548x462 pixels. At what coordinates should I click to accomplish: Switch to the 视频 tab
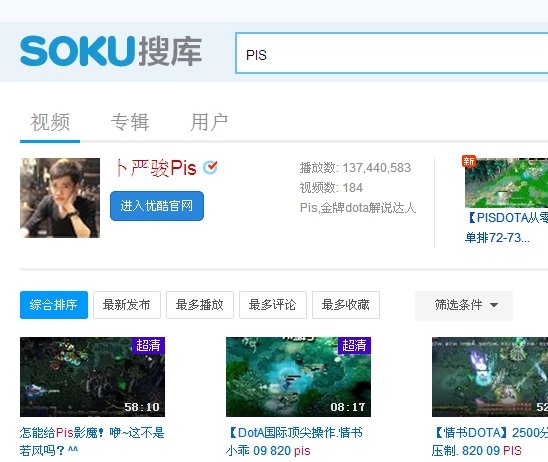pos(50,122)
